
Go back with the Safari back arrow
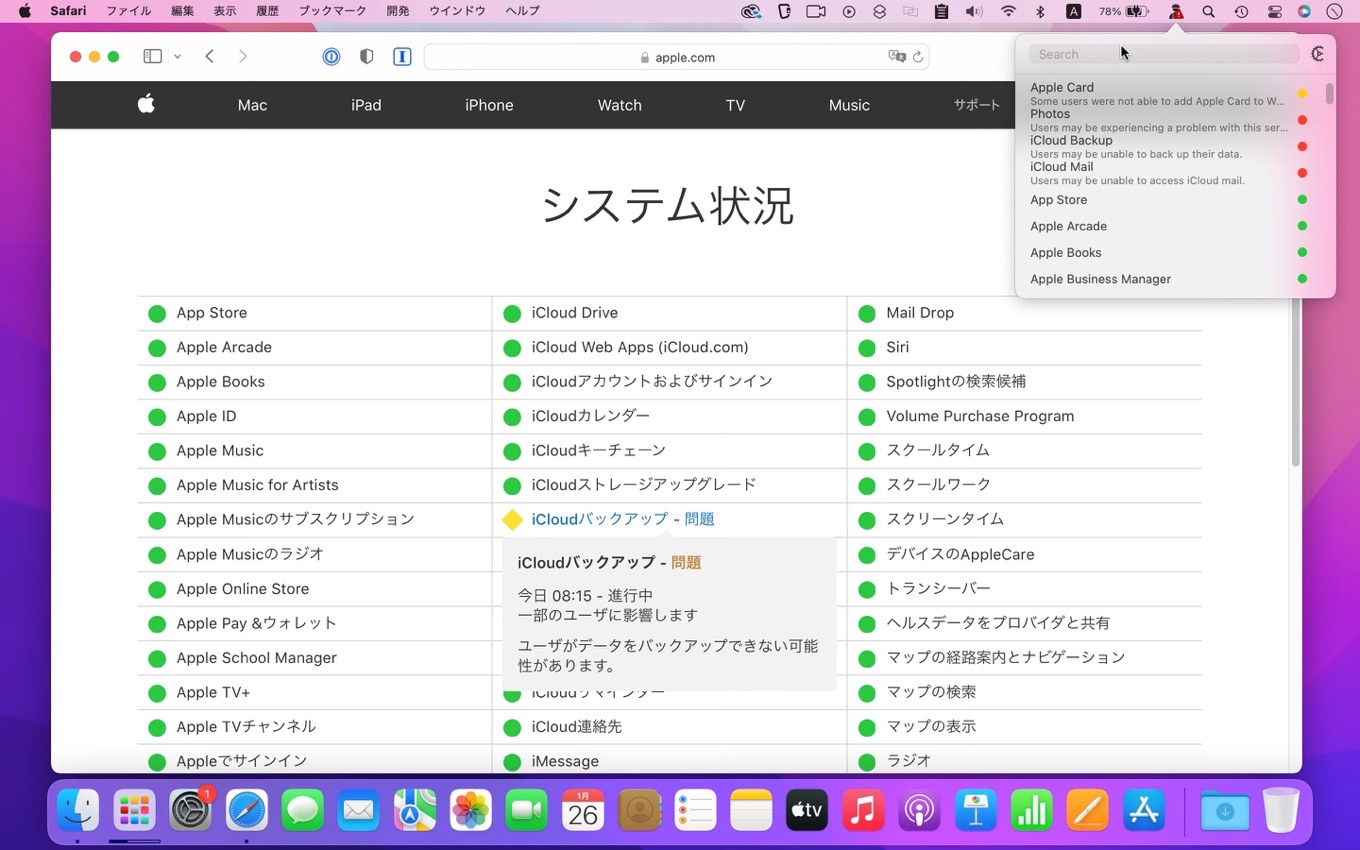pyautogui.click(x=209, y=57)
